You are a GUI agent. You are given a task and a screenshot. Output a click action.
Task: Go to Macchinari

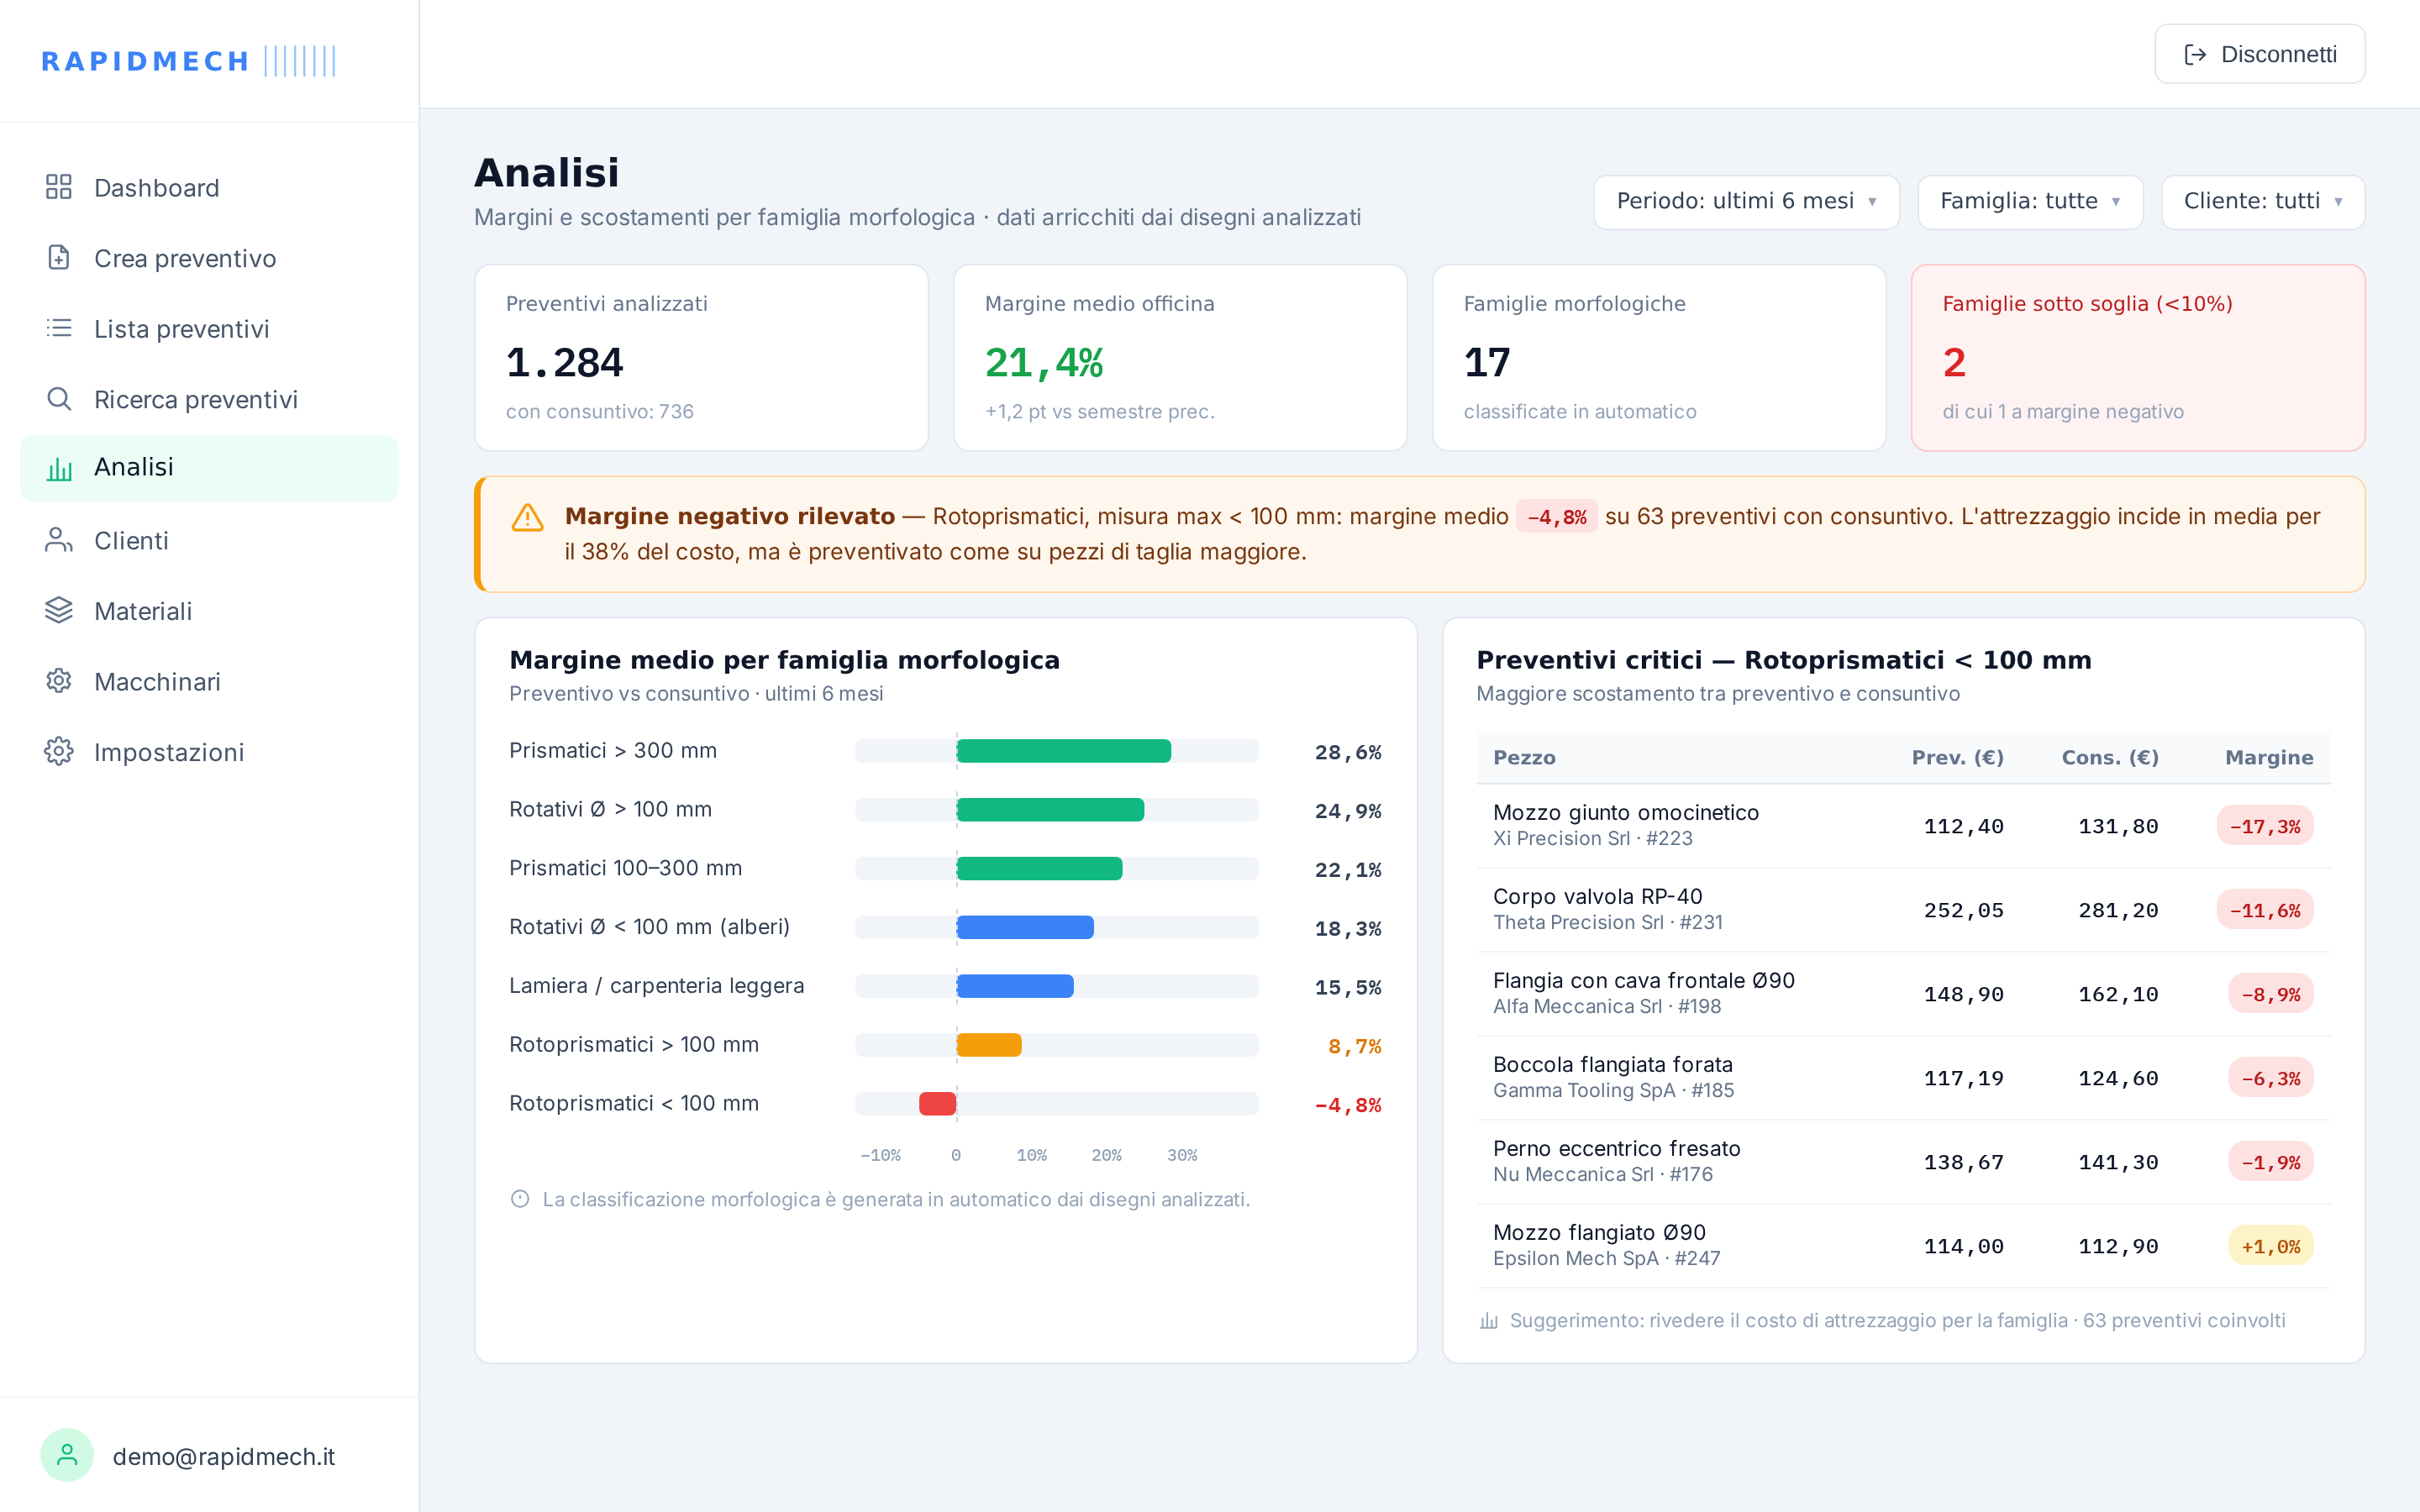(209, 681)
